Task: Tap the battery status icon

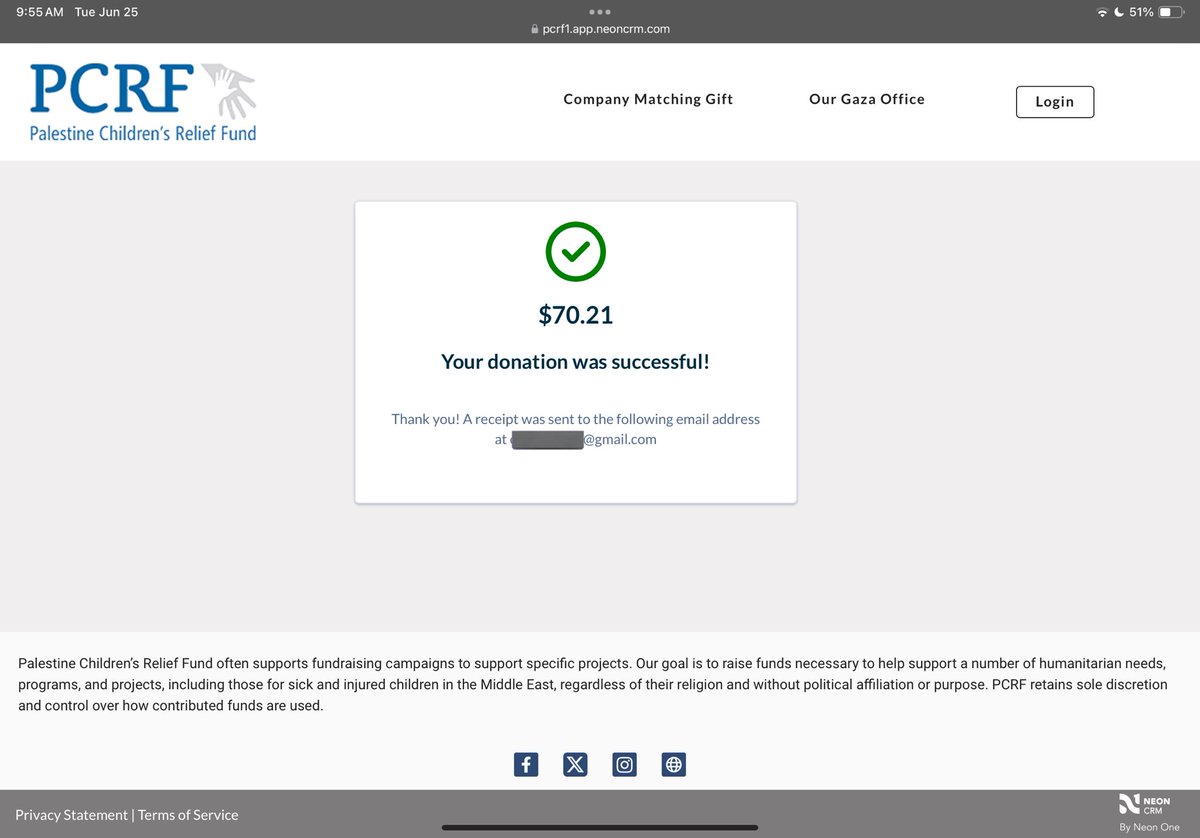Action: pos(1171,12)
